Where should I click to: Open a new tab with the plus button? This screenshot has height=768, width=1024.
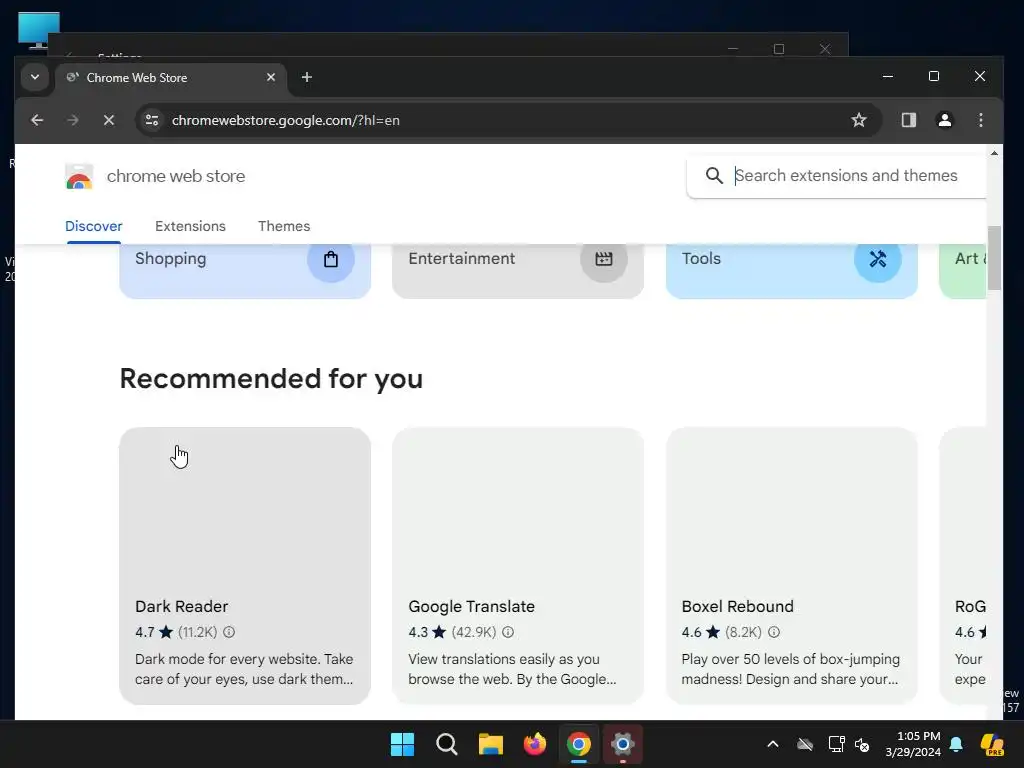click(x=307, y=78)
